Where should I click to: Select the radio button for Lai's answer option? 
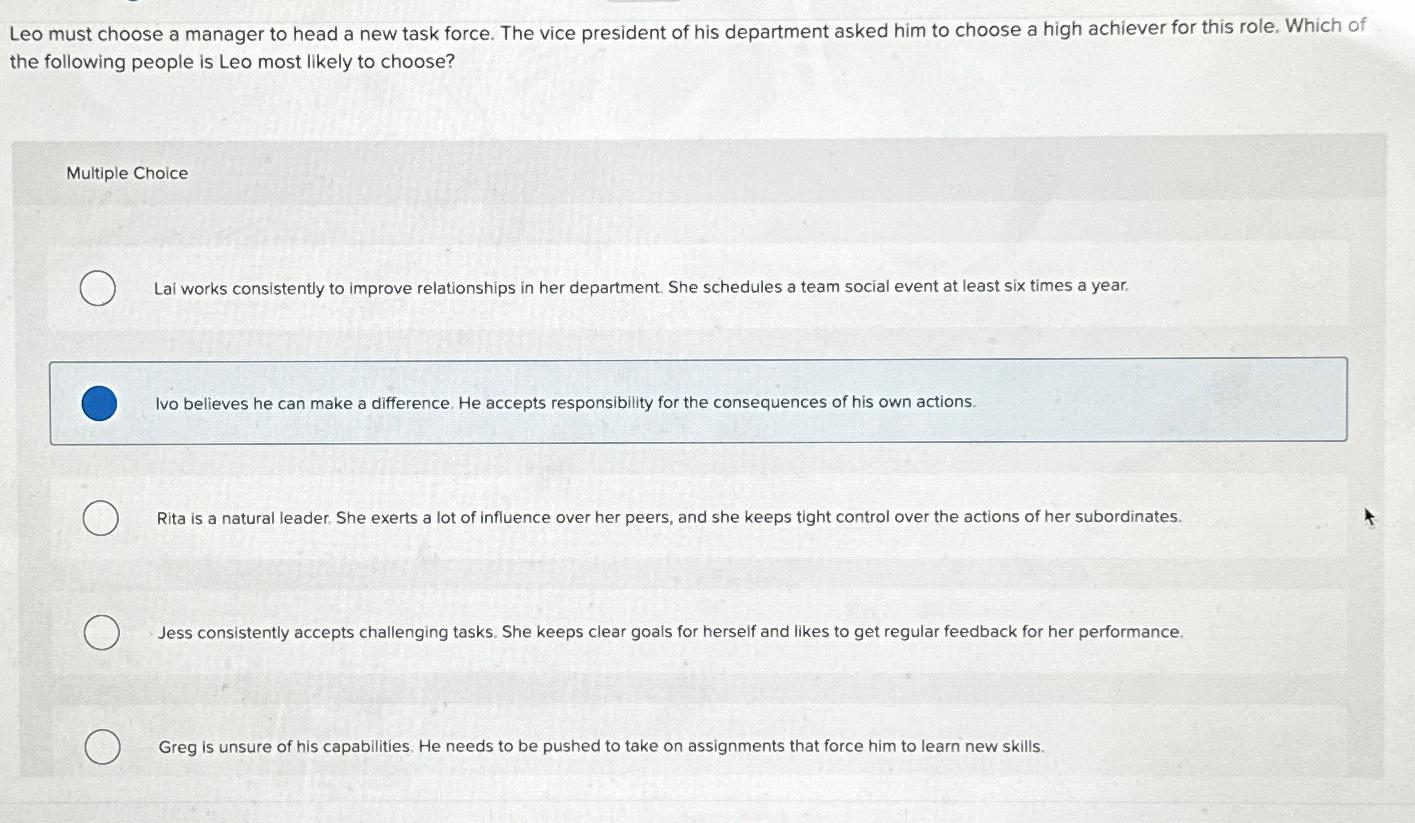tap(99, 288)
